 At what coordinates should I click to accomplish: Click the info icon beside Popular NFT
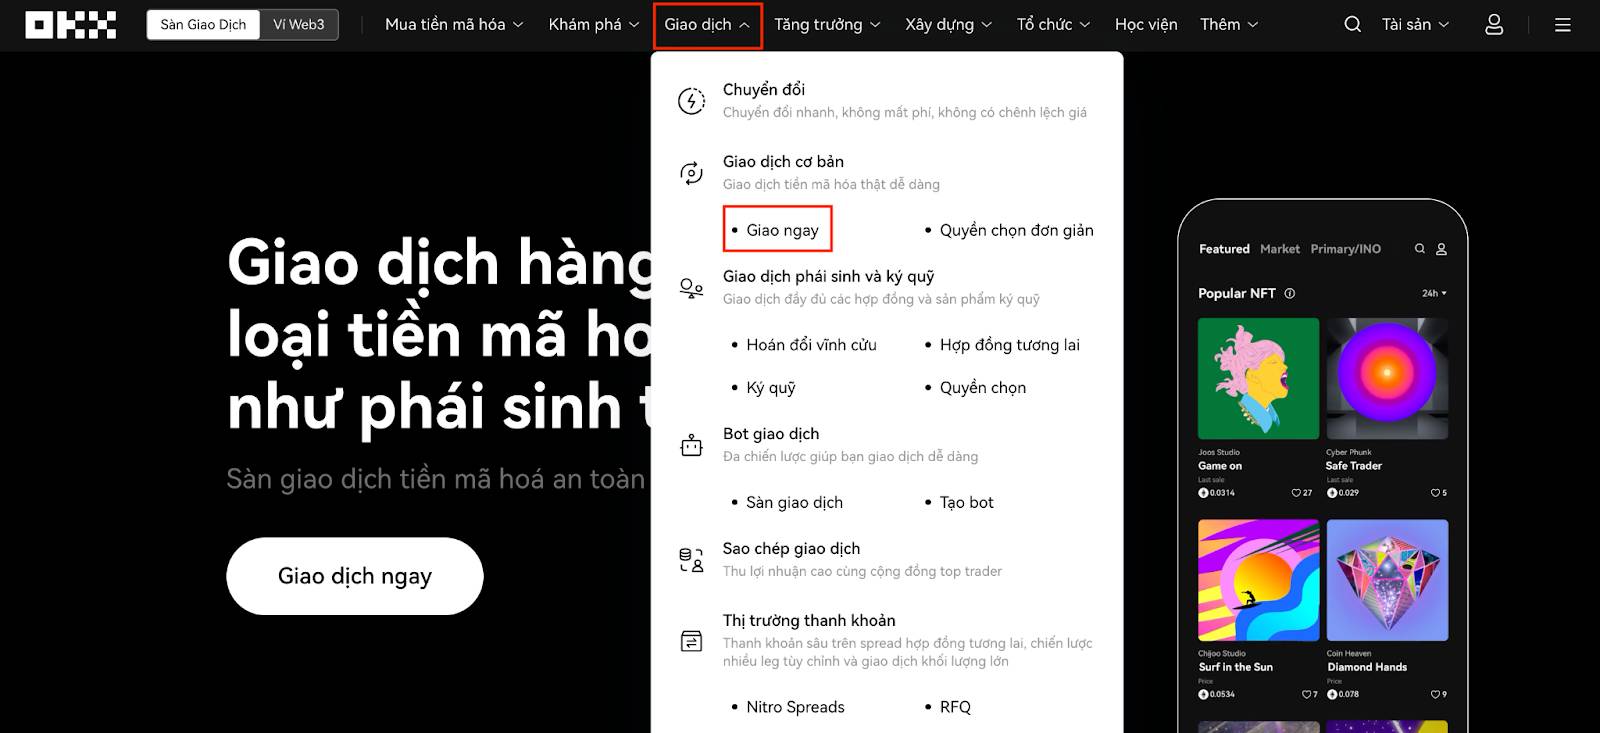point(1290,293)
